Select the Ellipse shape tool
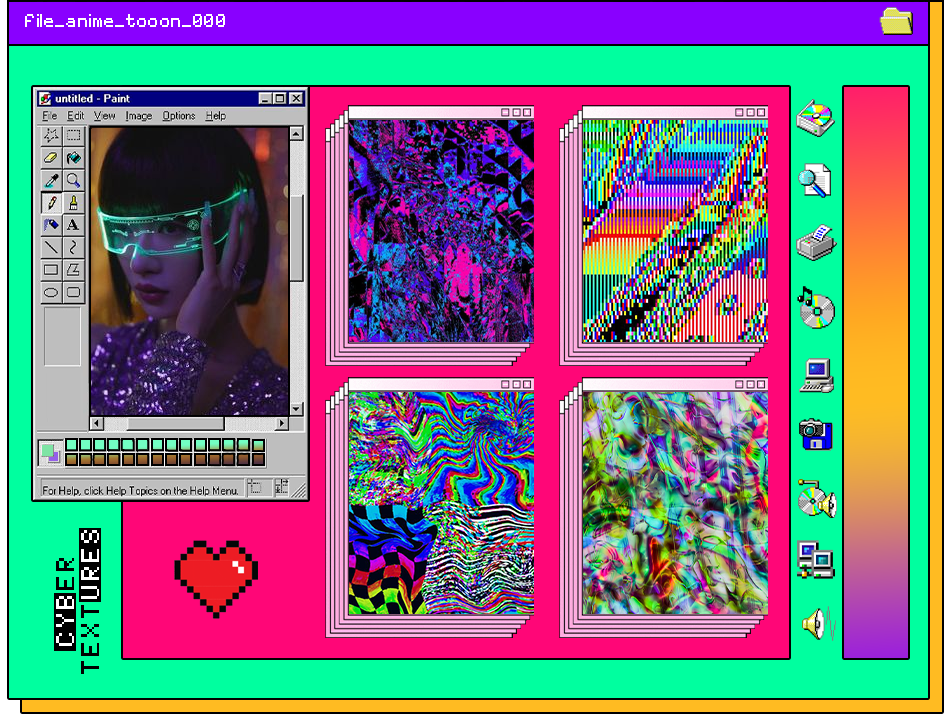950x723 pixels. [51, 292]
